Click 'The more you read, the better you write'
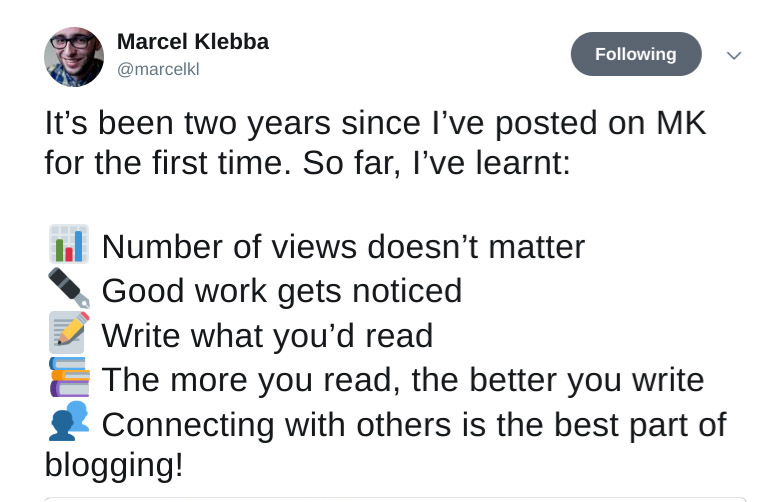 (402, 379)
